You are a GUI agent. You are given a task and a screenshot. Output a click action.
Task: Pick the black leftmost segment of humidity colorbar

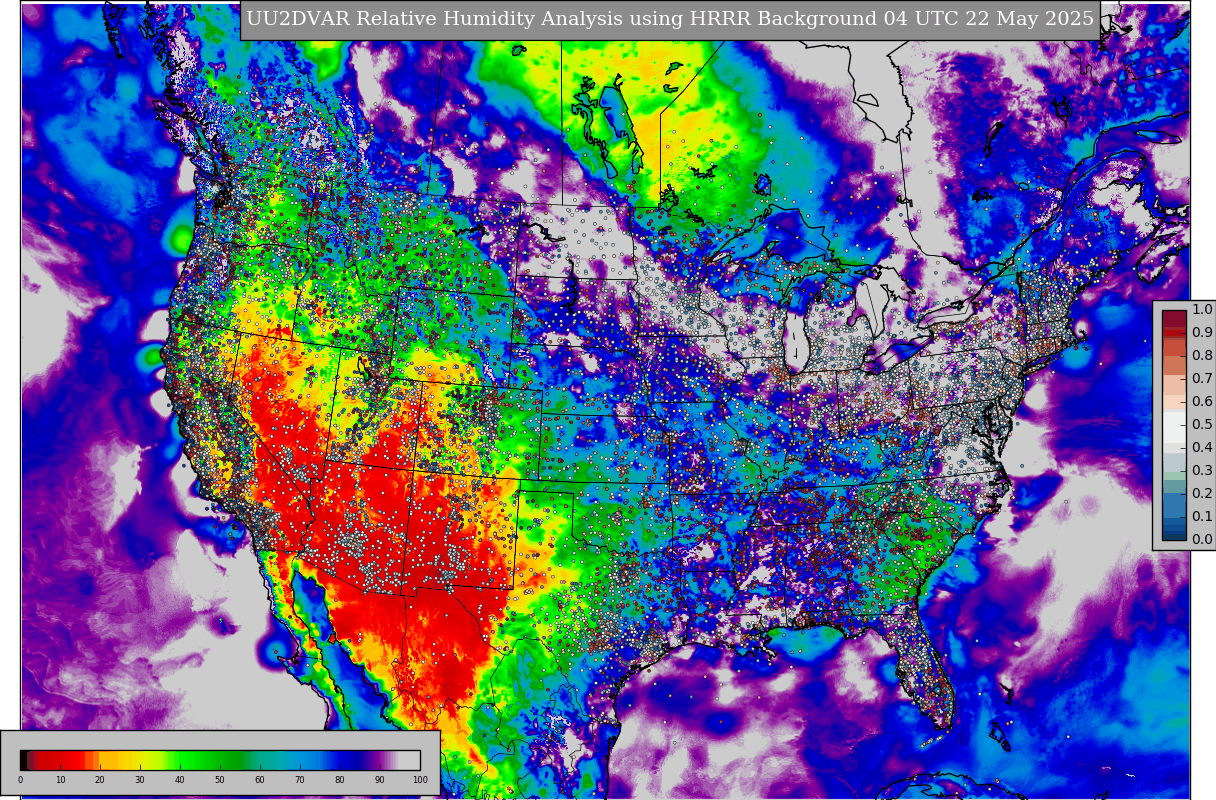(x=24, y=760)
